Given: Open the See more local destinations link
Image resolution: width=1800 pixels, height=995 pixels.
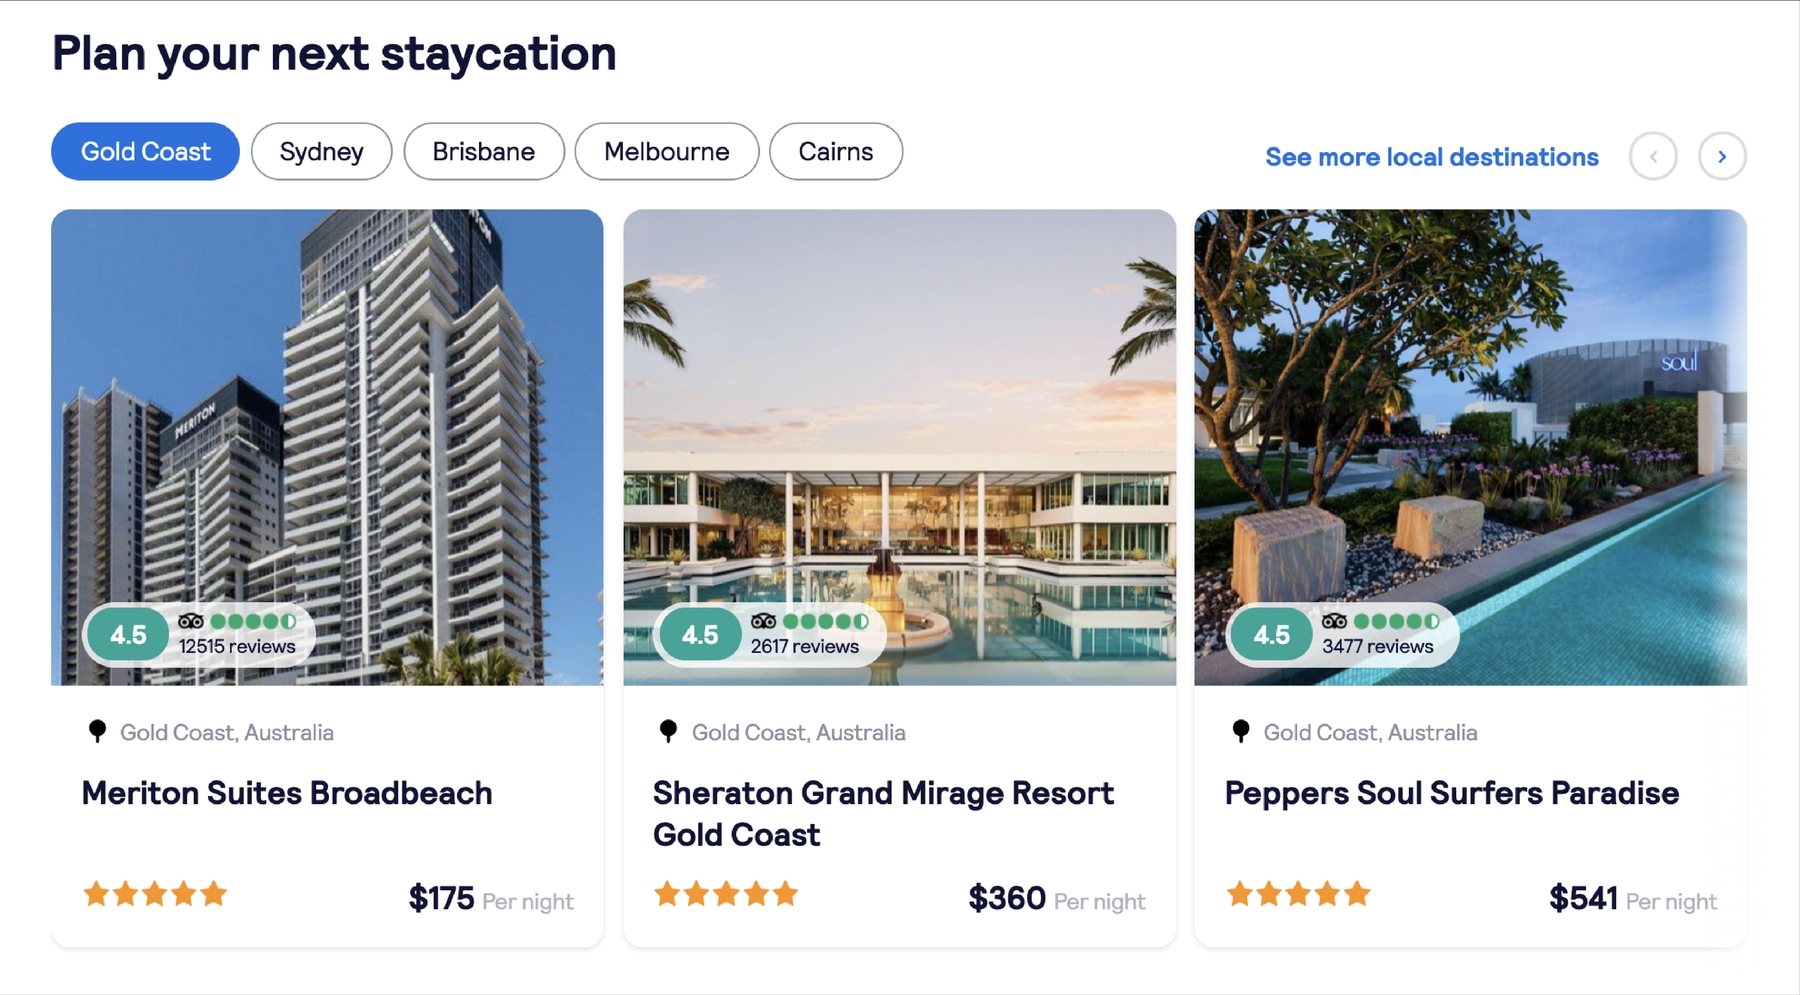Looking at the screenshot, I should (1432, 157).
